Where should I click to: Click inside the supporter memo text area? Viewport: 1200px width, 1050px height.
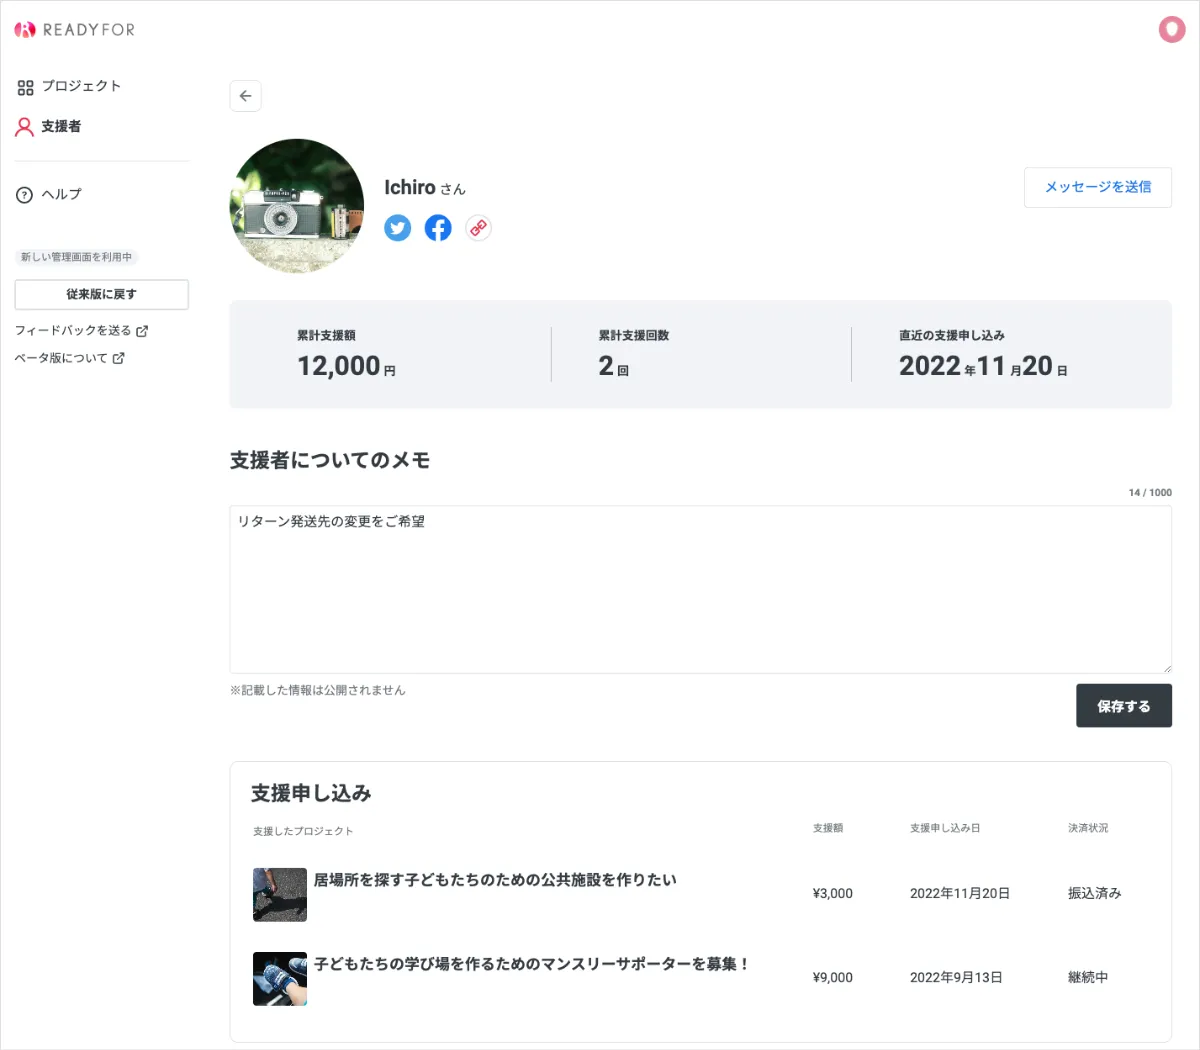coord(700,588)
